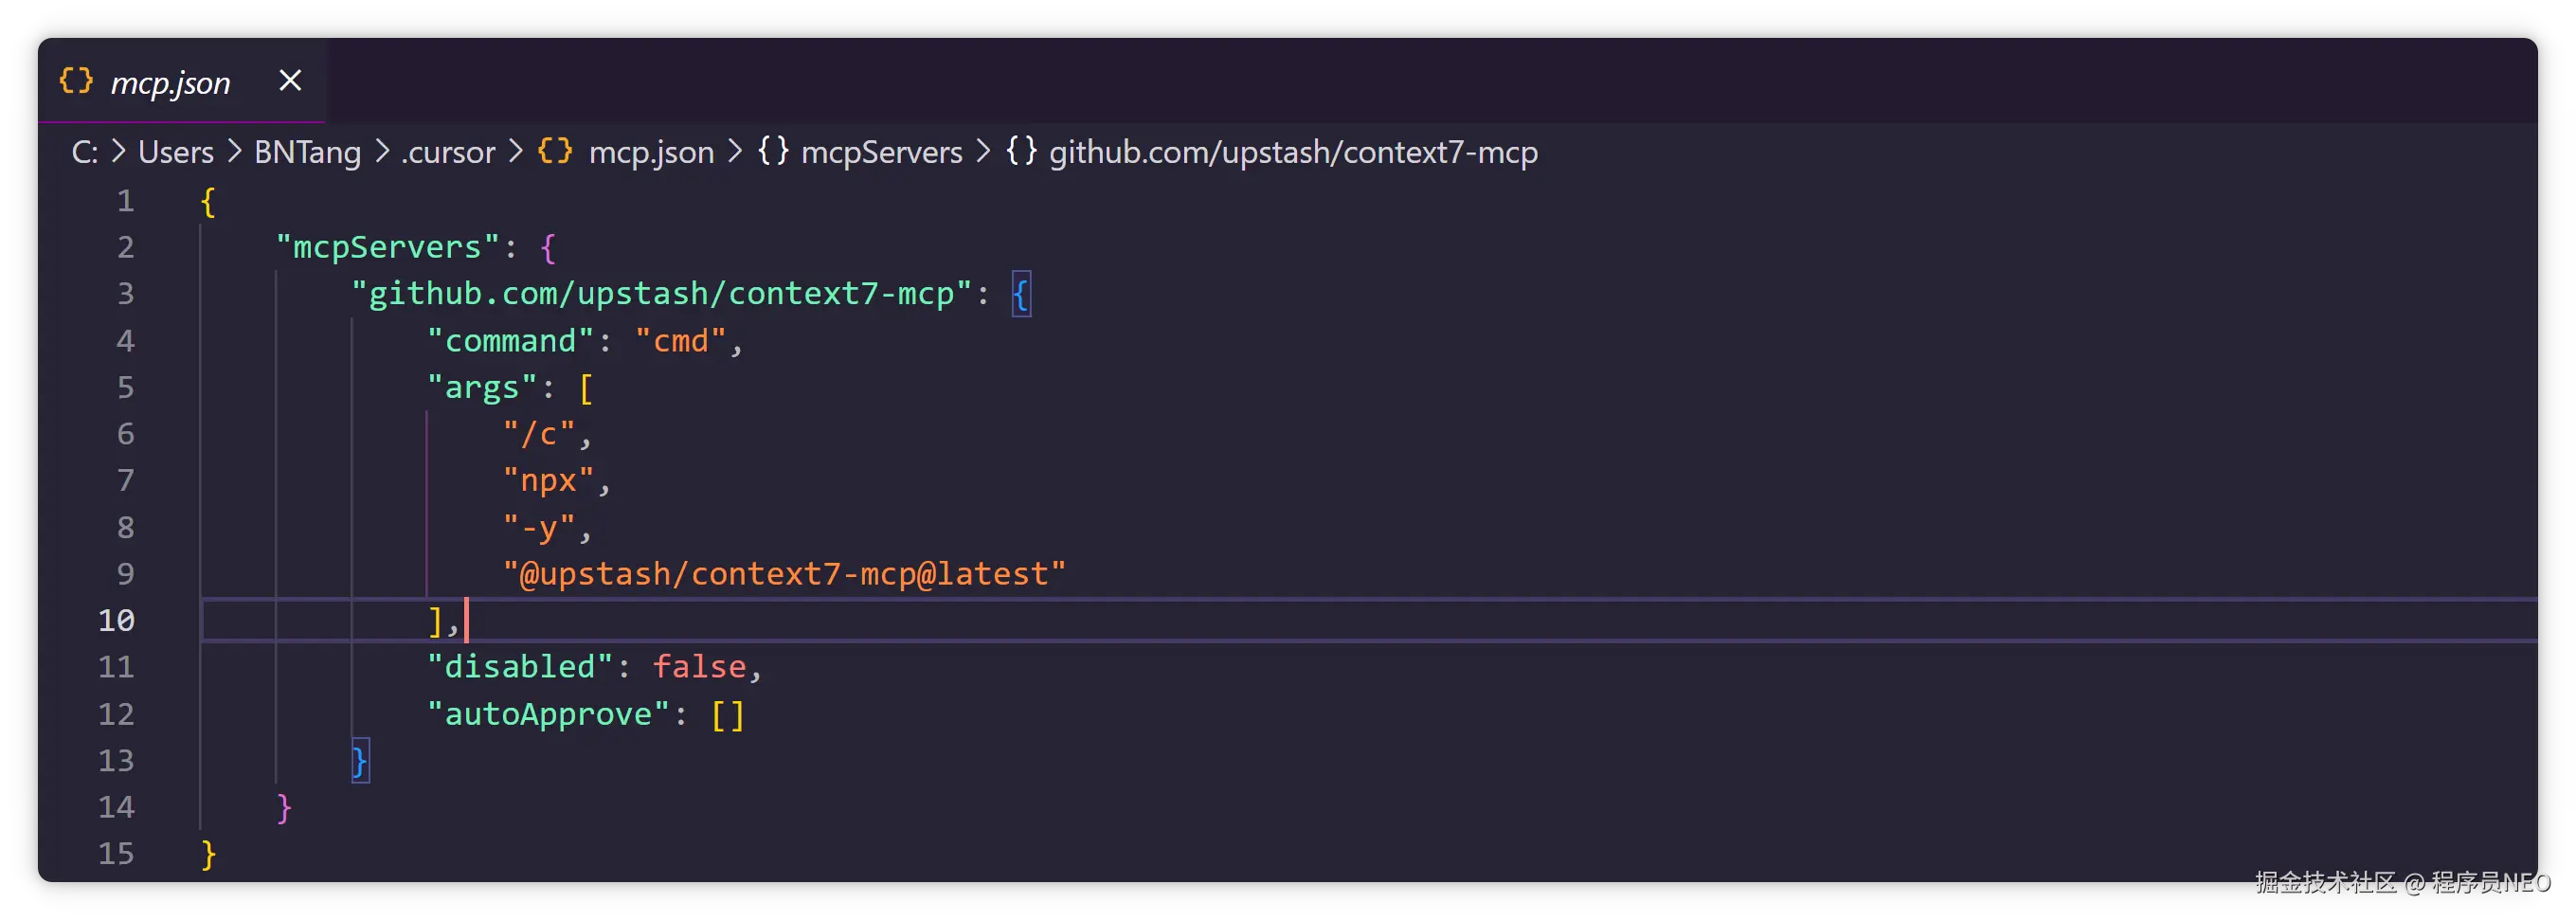Expand the mcpServers breadcrumb symbol
The image size is (2576, 920).
click(881, 152)
